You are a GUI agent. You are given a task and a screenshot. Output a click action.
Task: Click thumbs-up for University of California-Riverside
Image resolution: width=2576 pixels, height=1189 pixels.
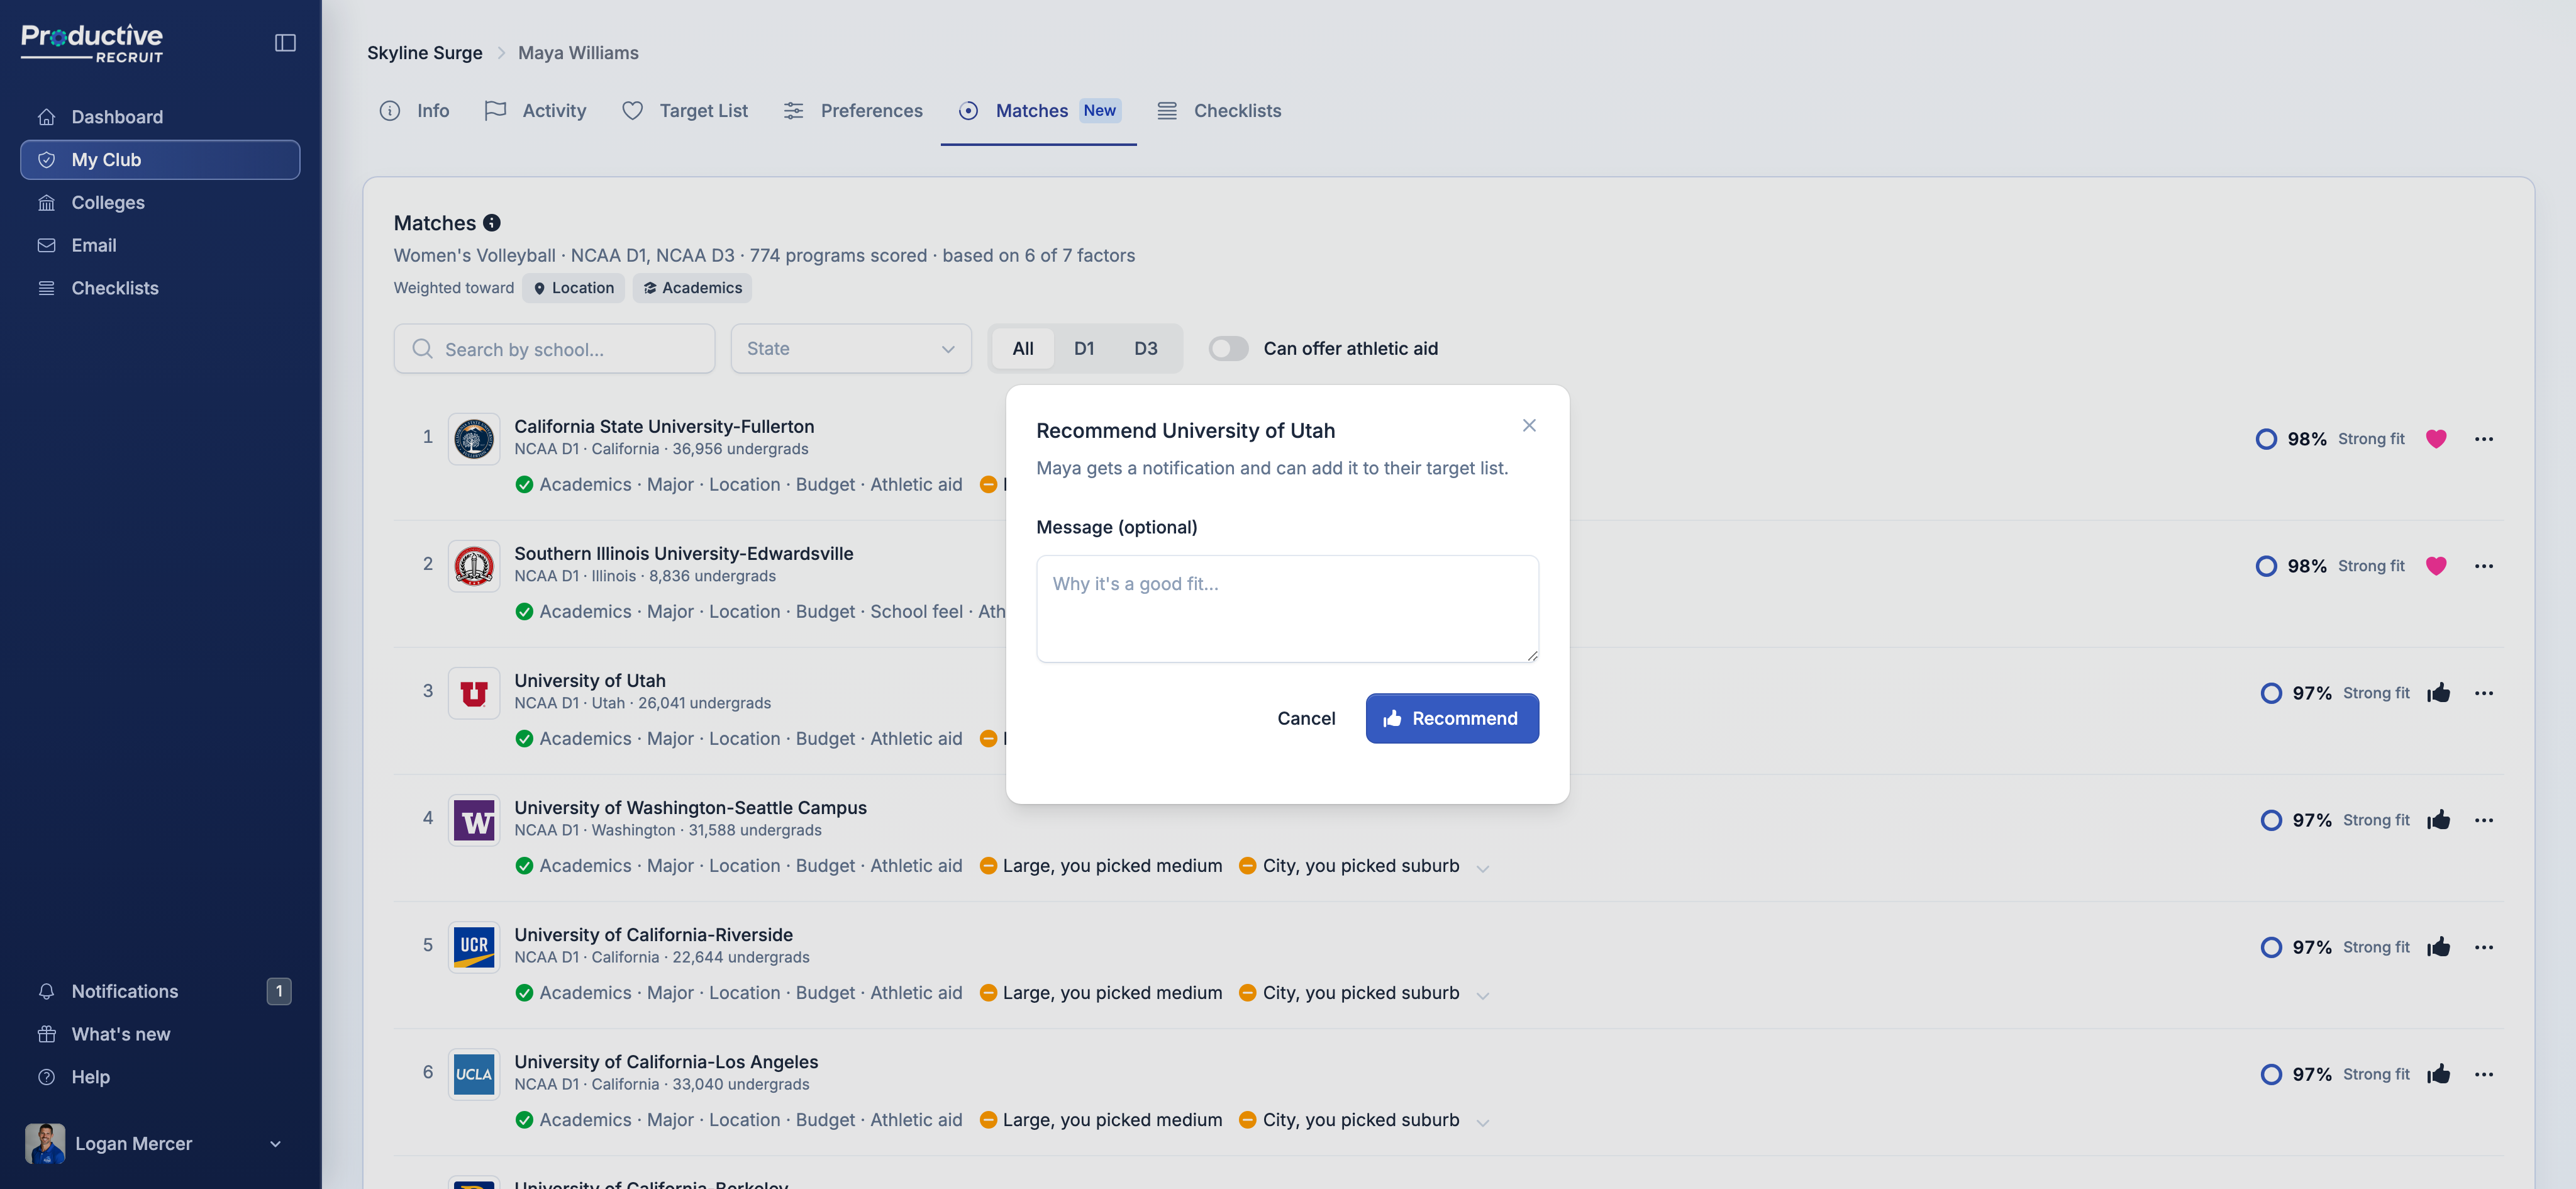(x=2438, y=947)
